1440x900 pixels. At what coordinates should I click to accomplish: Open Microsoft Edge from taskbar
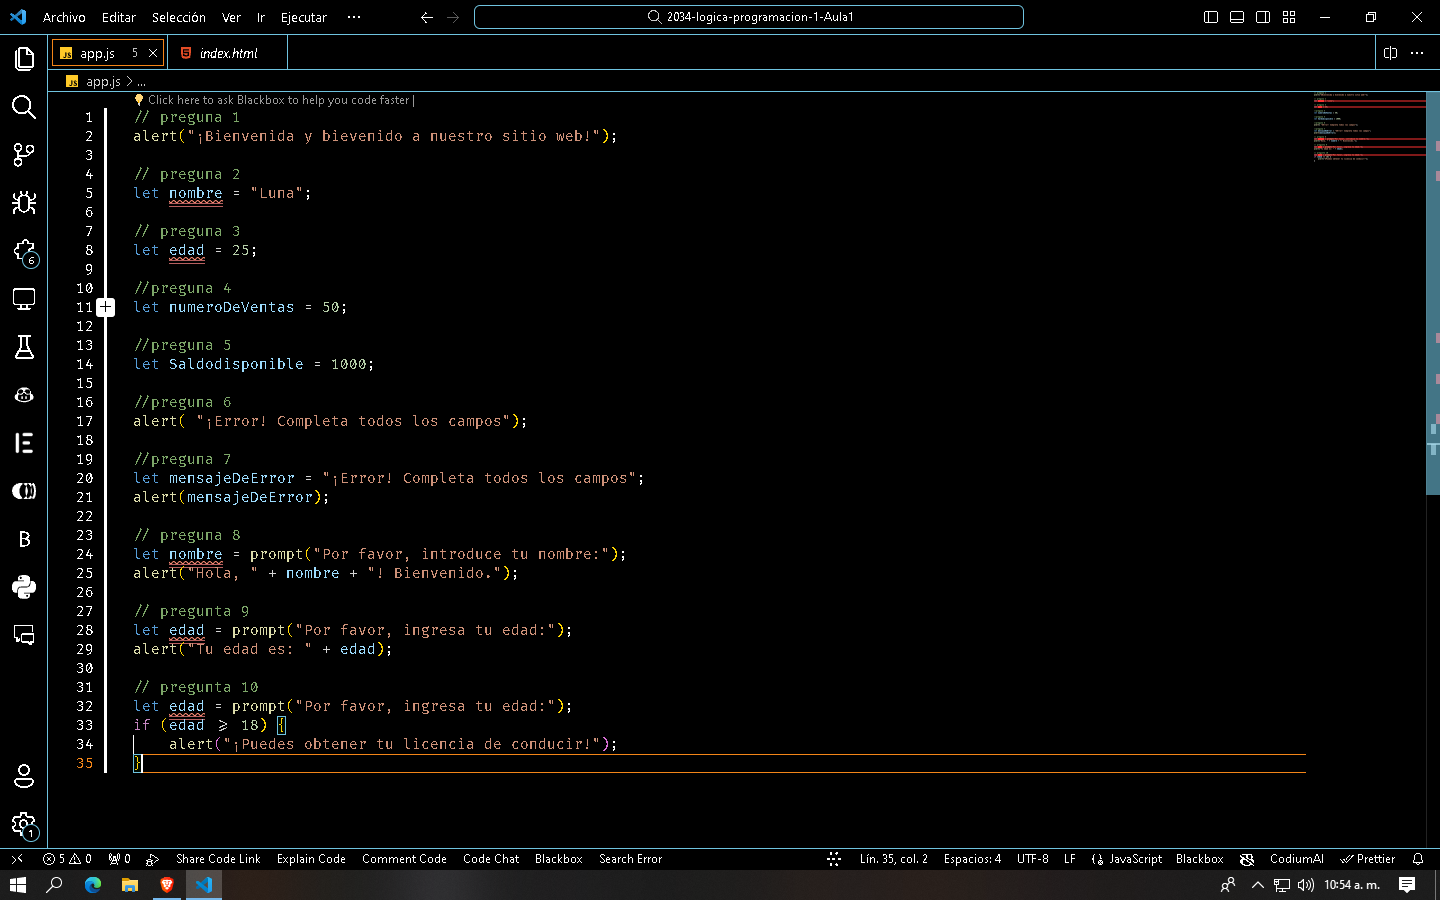[x=93, y=885]
